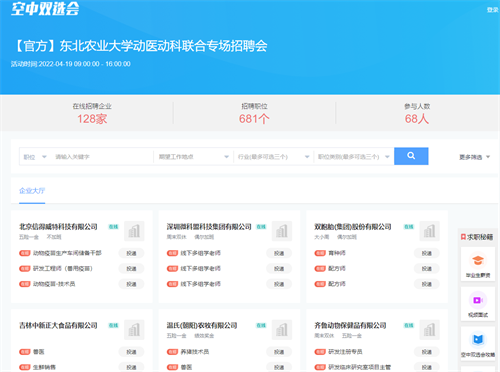Open 兽医 job in 温氏(朝阳)农牧 card

(x=186, y=367)
